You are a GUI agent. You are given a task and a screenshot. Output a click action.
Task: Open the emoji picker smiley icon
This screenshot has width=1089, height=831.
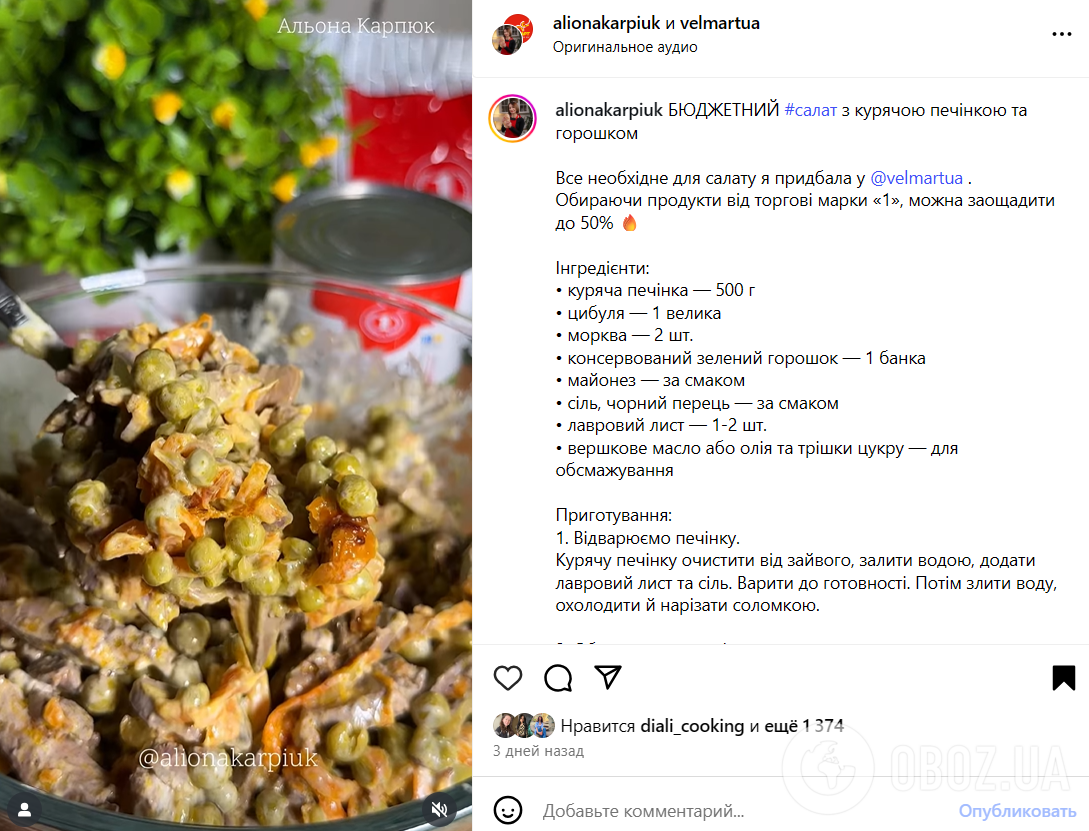508,810
